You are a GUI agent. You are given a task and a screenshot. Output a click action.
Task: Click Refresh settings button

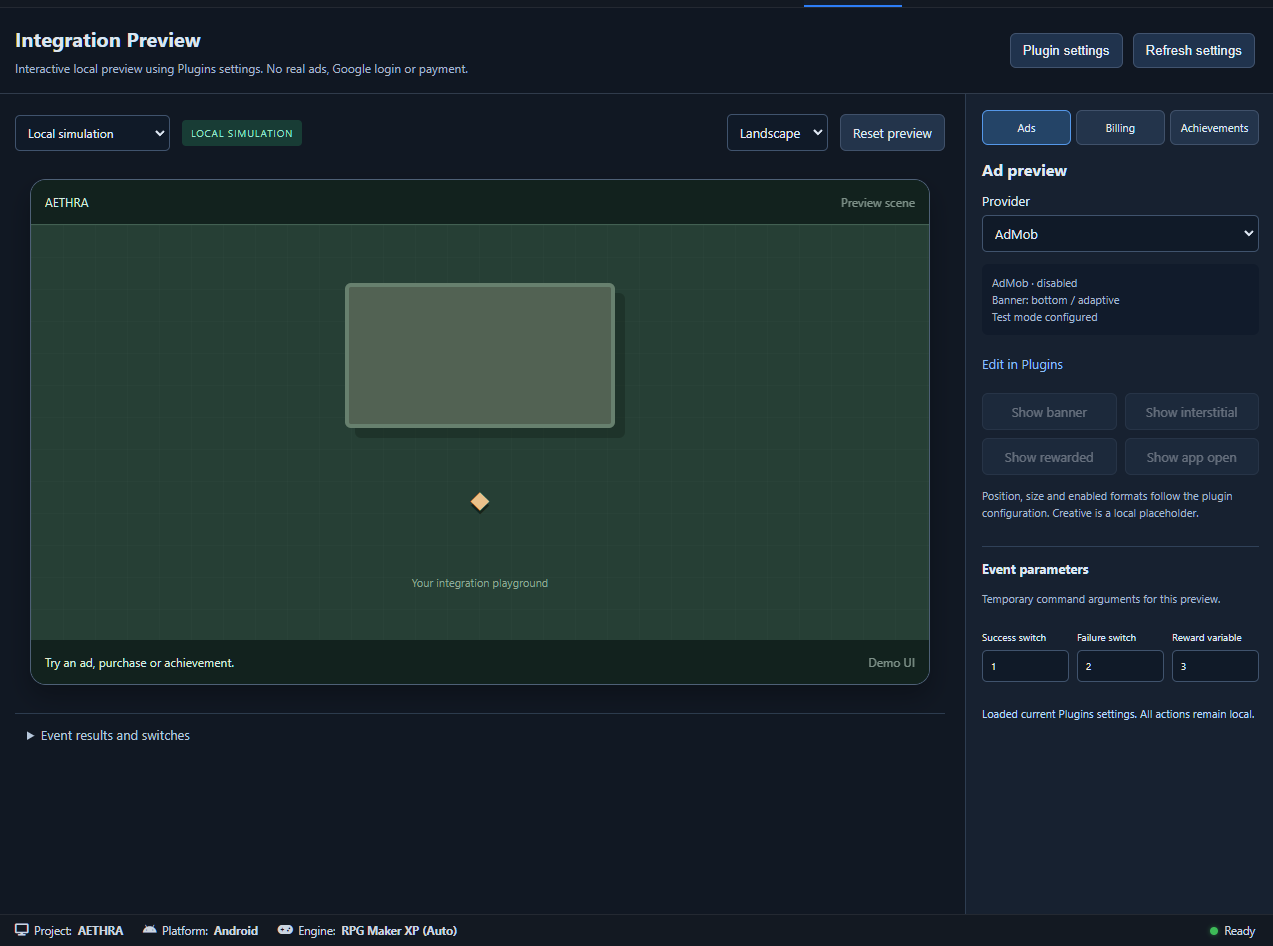click(x=1194, y=50)
